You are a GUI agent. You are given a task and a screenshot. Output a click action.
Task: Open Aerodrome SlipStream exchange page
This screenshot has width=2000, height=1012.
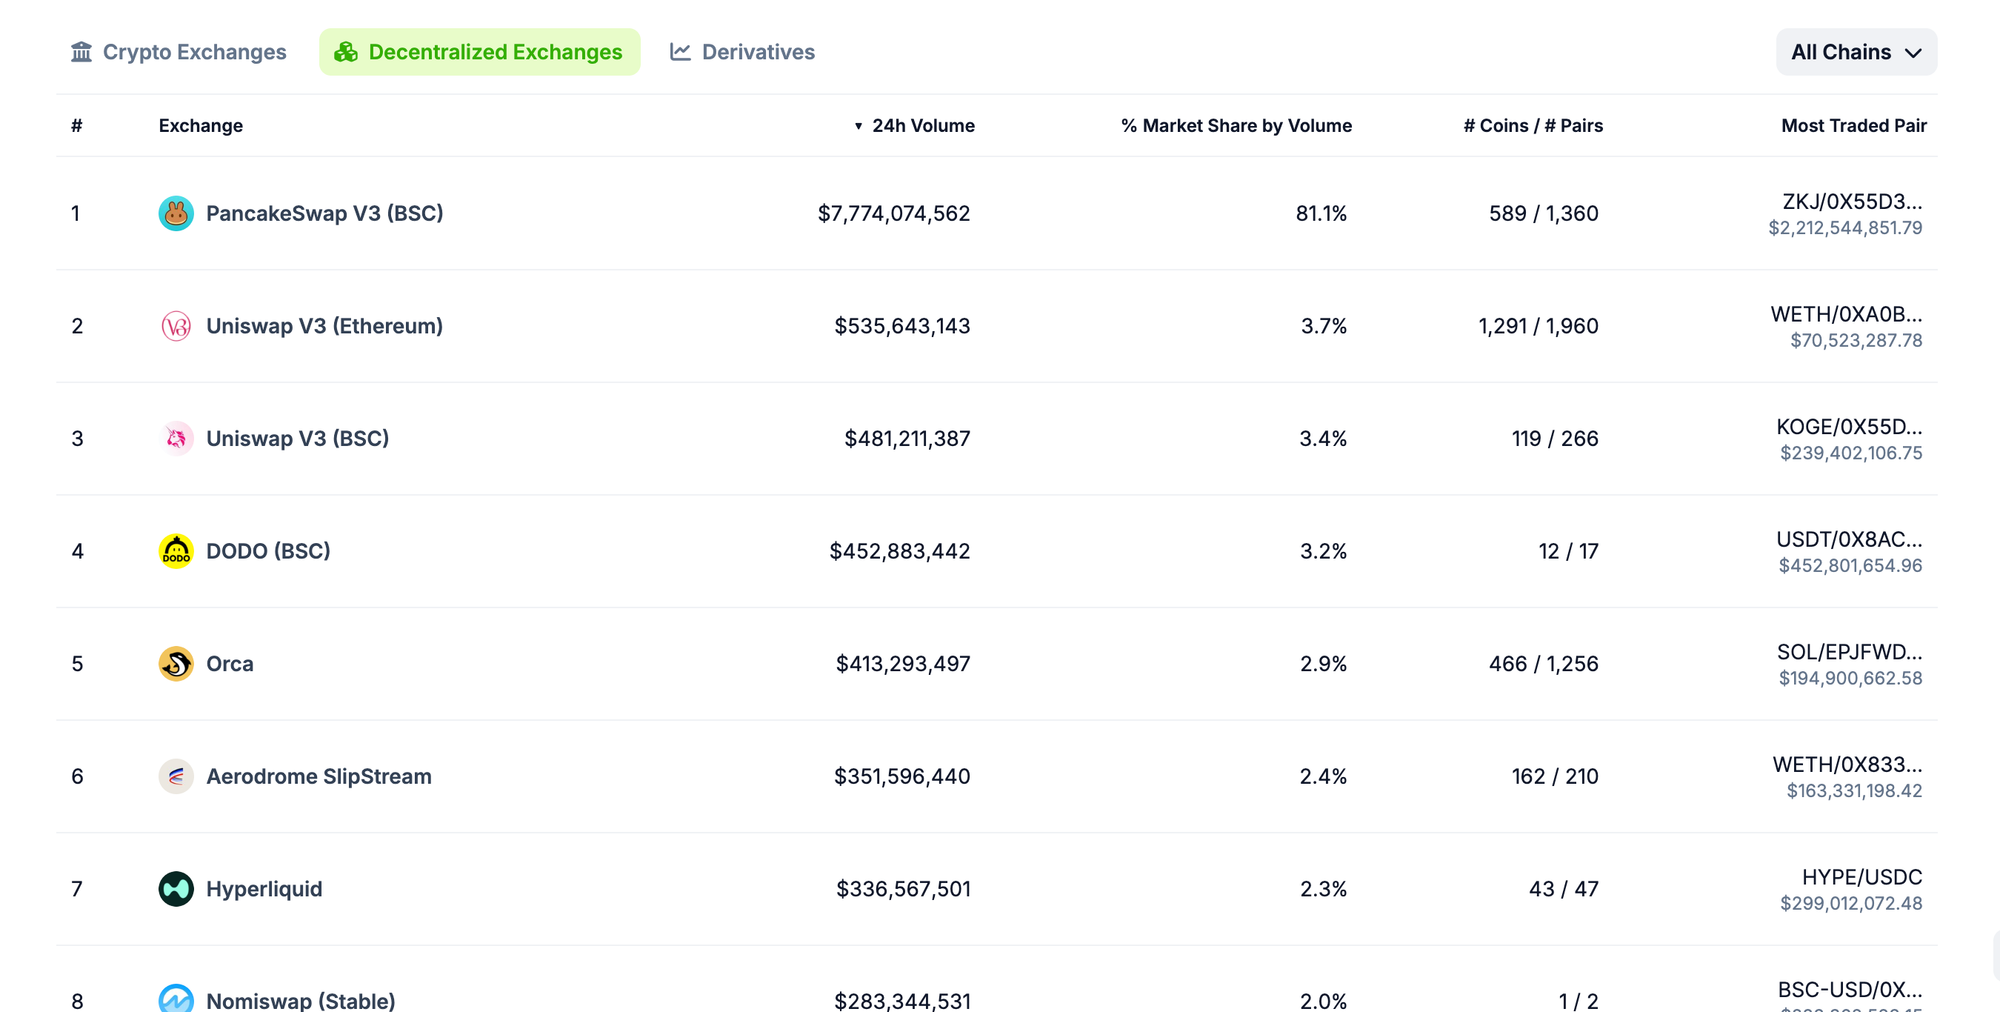[x=318, y=776]
